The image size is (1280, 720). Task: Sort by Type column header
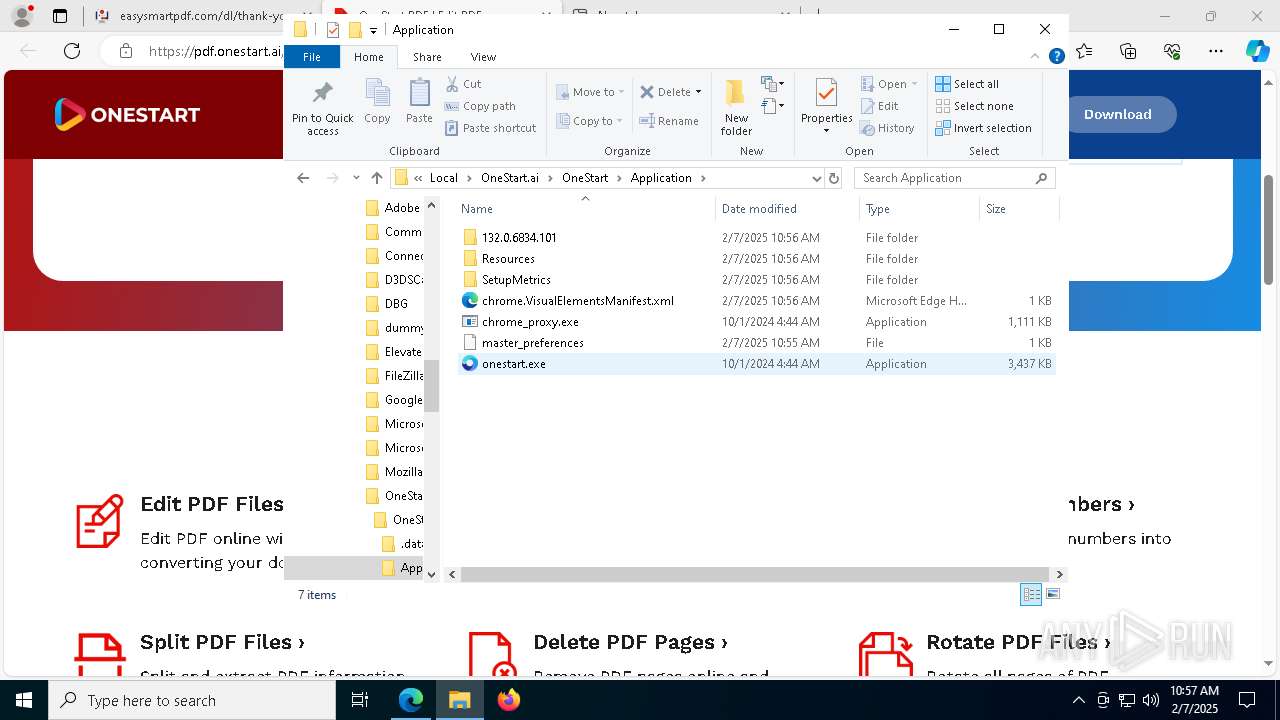pyautogui.click(x=918, y=209)
